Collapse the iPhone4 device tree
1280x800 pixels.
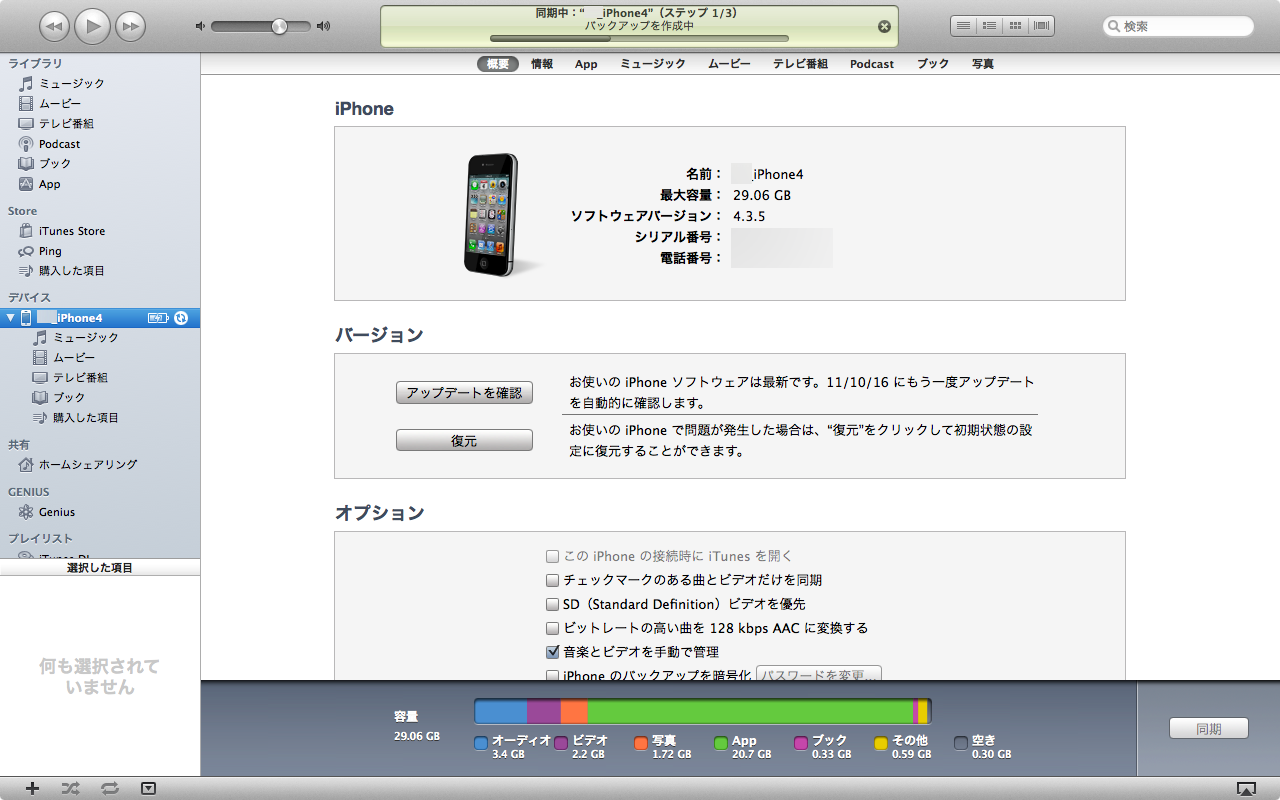point(11,318)
